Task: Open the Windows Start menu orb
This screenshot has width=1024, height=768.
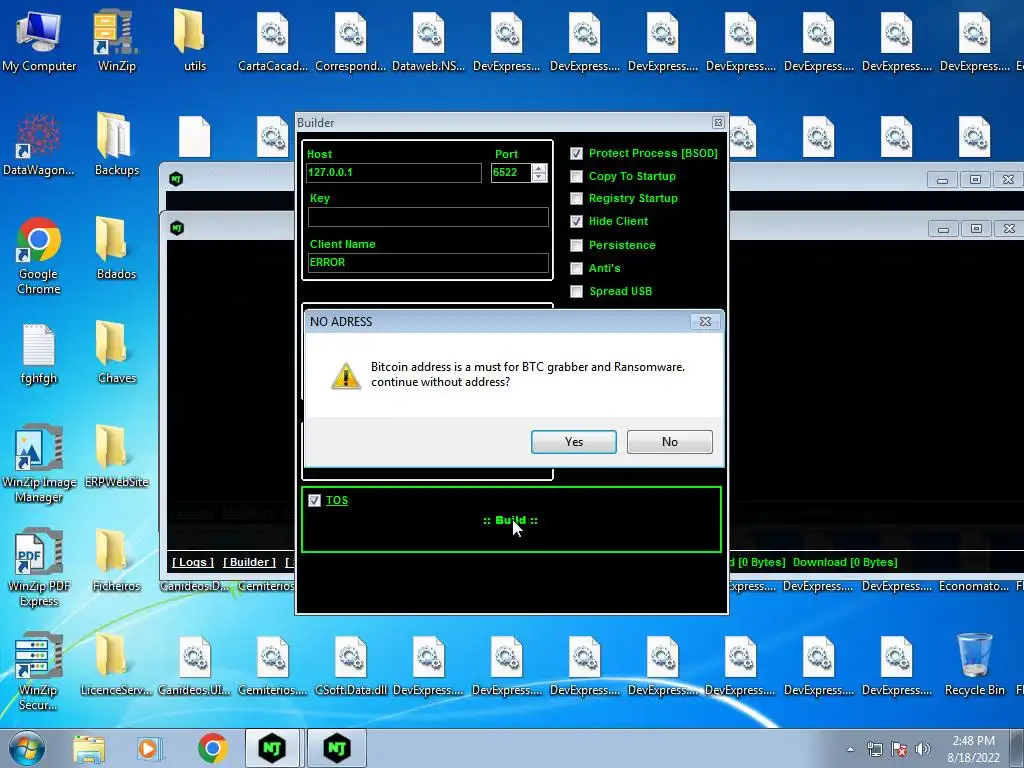Action: pyautogui.click(x=27, y=748)
